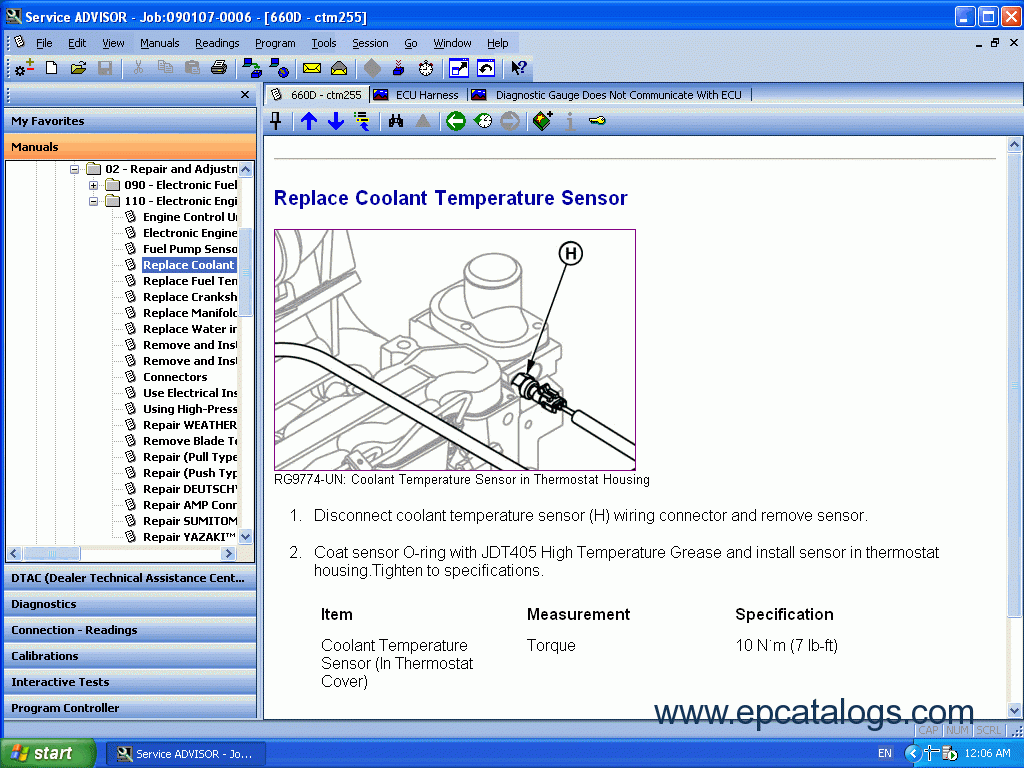The image size is (1024, 768).
Task: Click the yellow key icon
Action: (597, 121)
